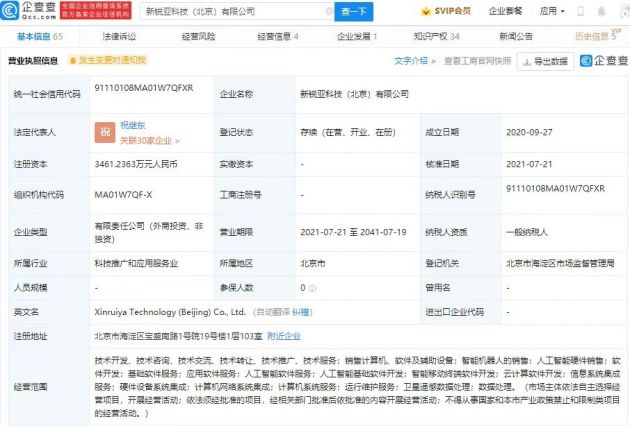
Task: Select company name 新锐亚科技（北京）有限公司 in table
Action: pyautogui.click(x=355, y=94)
